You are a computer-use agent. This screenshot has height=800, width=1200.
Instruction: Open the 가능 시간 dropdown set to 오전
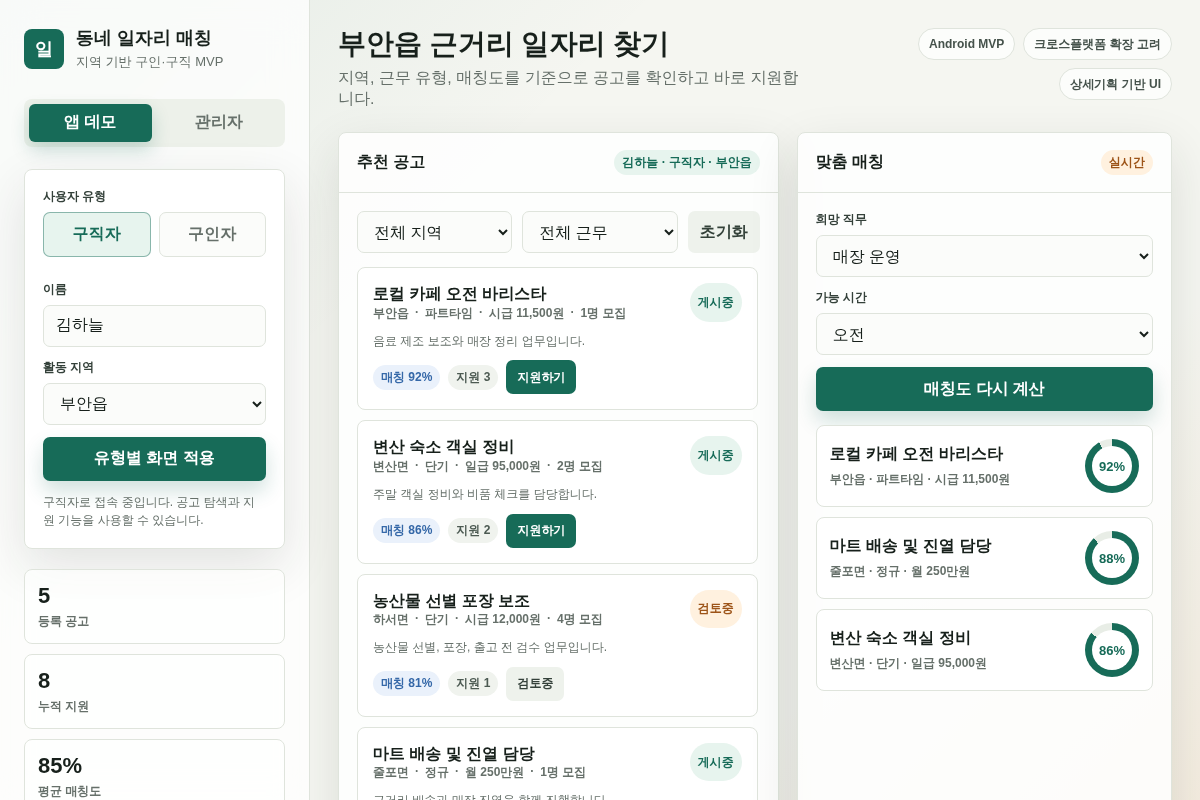(984, 334)
